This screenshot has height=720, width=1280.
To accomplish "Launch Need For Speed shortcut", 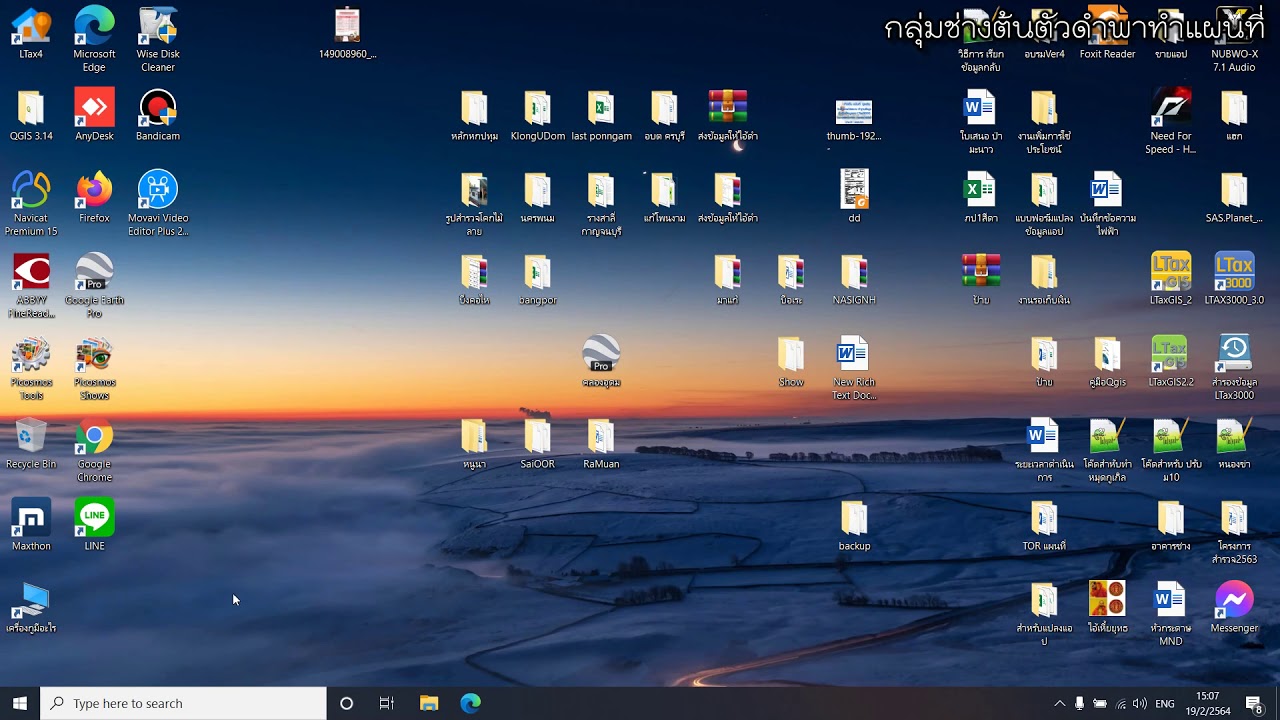I will 1171,122.
